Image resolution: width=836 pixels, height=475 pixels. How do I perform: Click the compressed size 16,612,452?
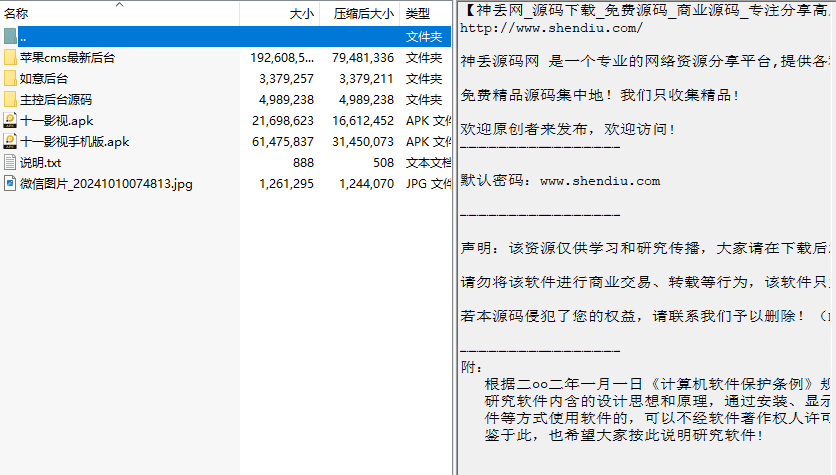point(363,121)
